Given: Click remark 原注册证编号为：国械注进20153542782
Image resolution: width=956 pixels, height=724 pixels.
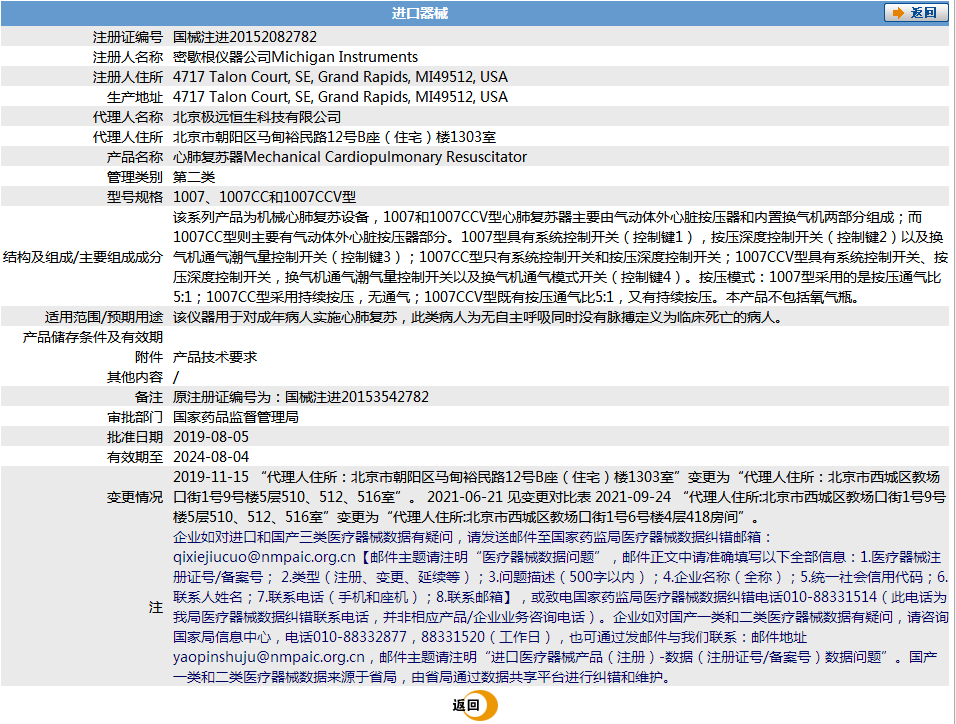Looking at the screenshot, I should [301, 398].
